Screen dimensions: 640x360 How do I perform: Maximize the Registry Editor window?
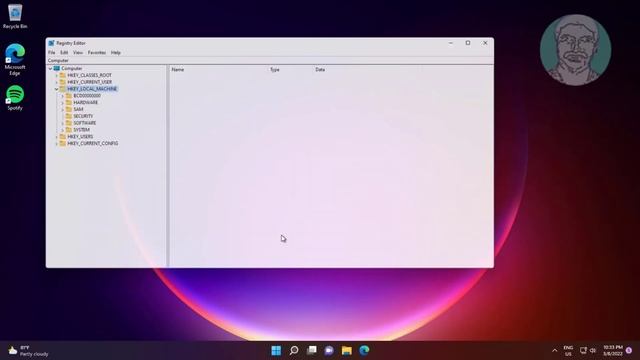click(468, 43)
